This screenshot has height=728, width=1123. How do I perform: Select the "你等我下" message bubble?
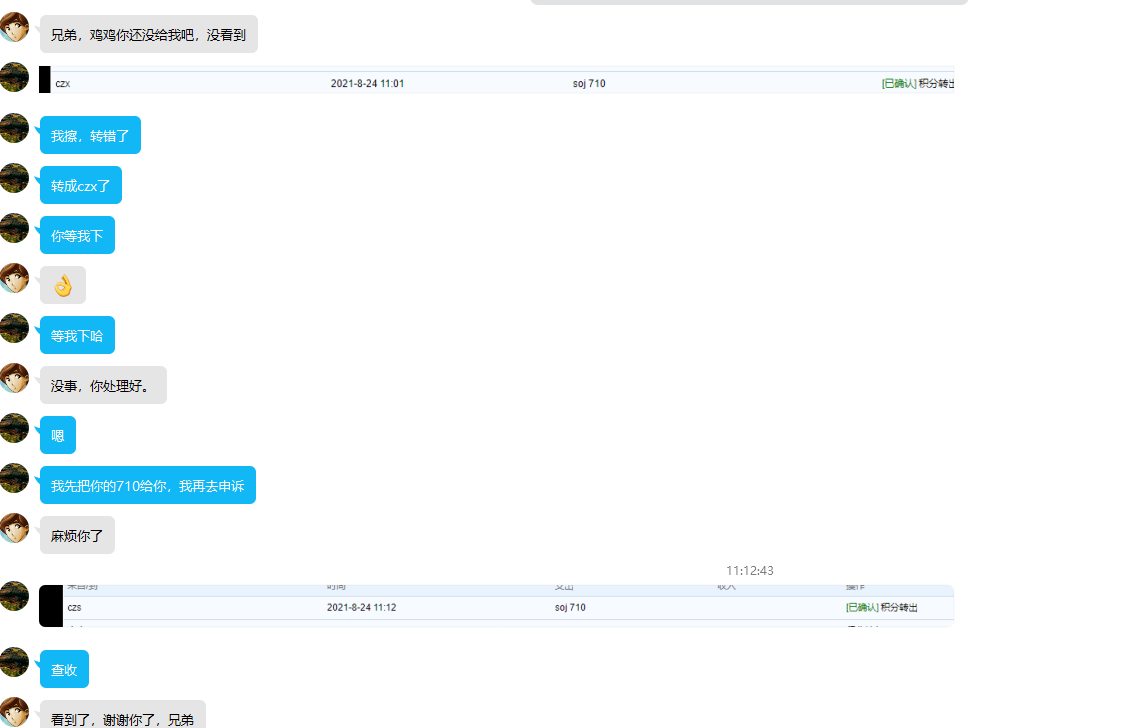77,235
